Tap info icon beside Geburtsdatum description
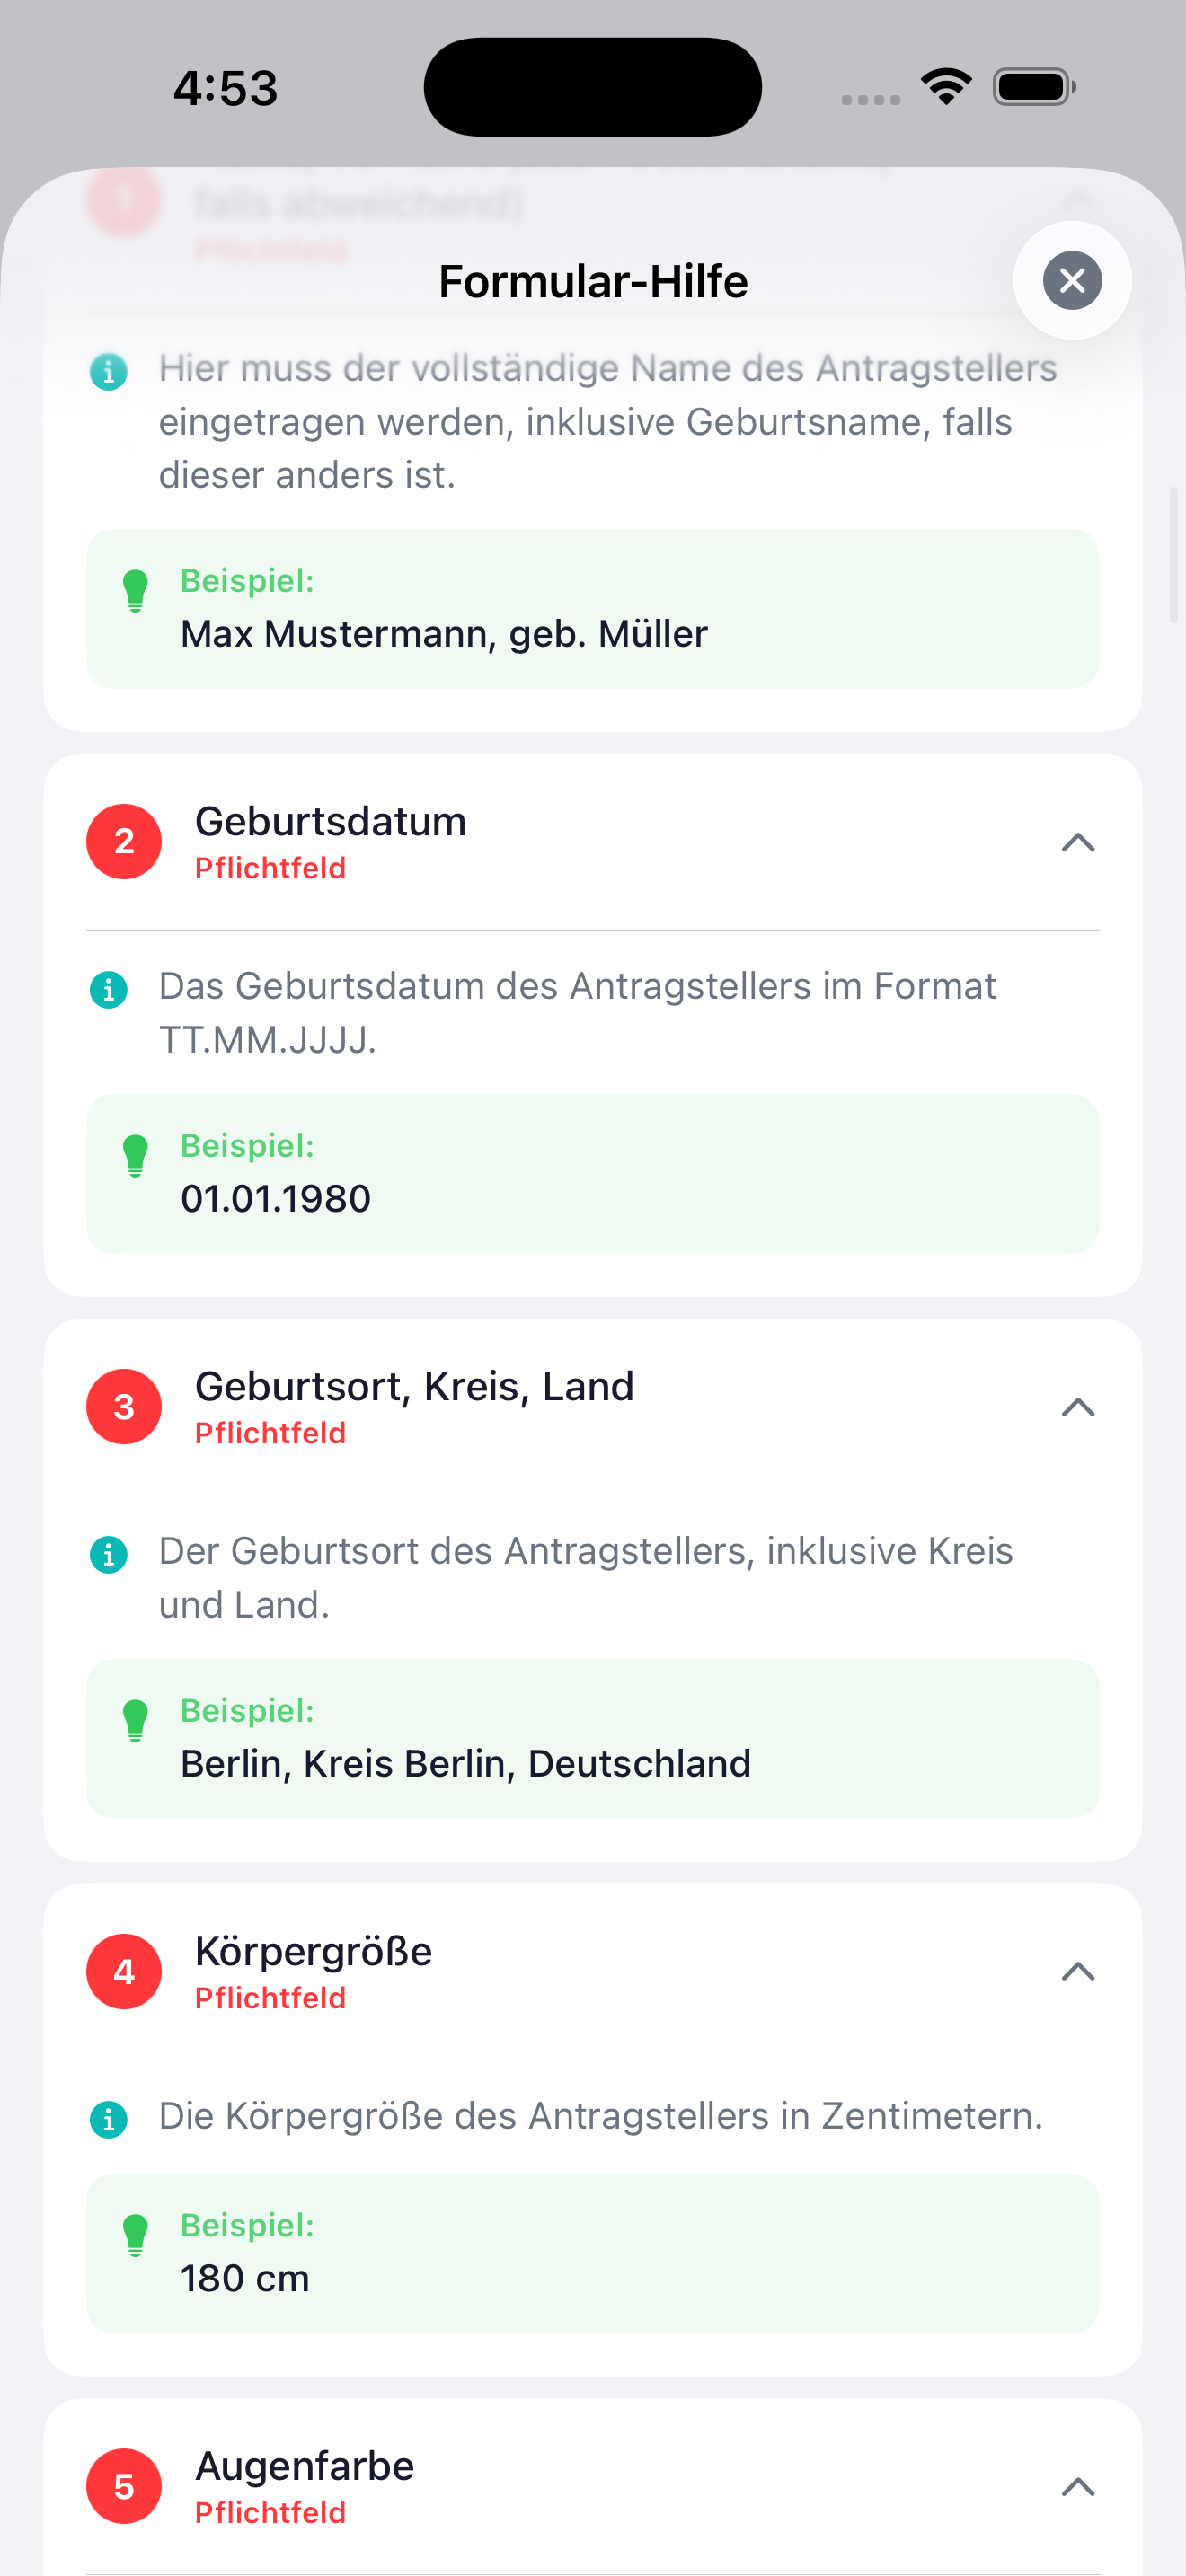This screenshot has width=1186, height=2576. [109, 989]
